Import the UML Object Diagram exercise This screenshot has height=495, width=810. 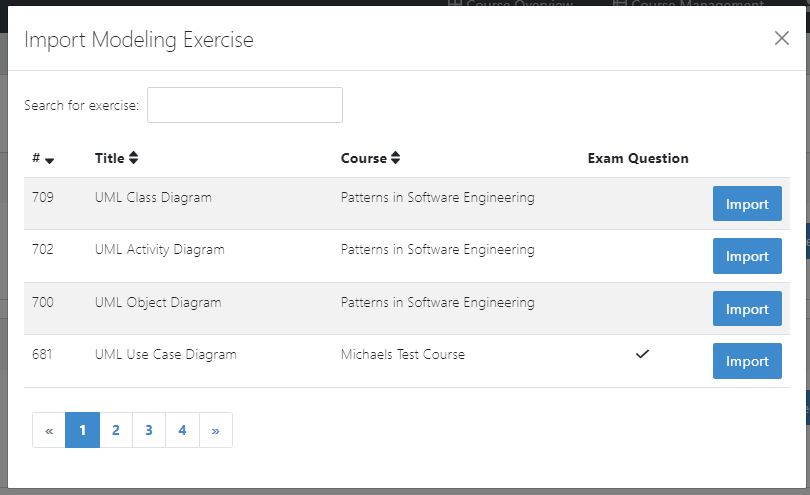[746, 309]
